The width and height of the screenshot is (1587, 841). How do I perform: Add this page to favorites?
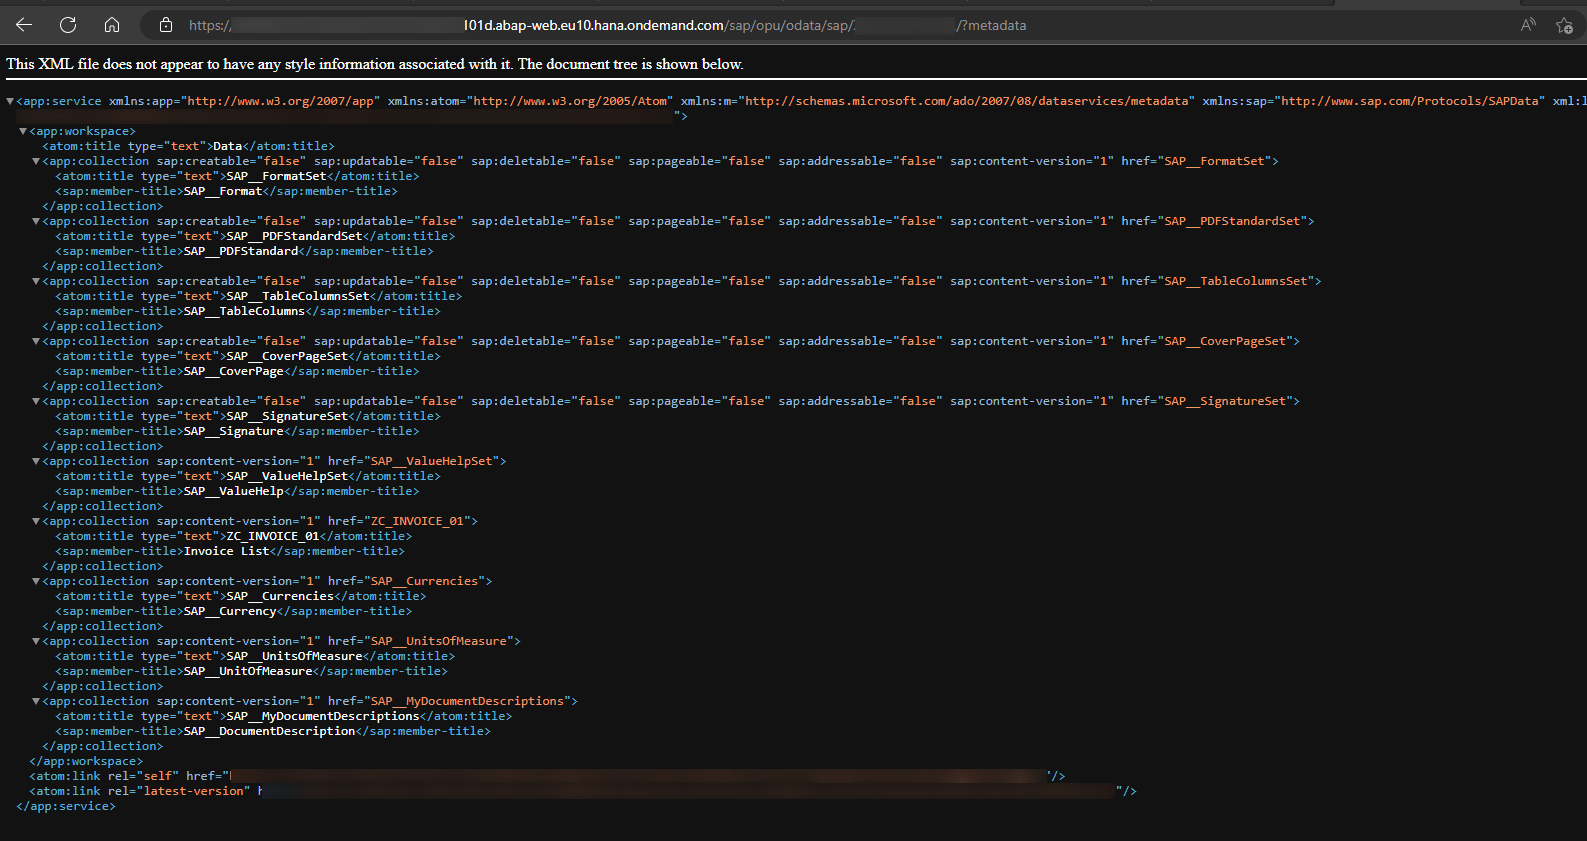point(1564,25)
